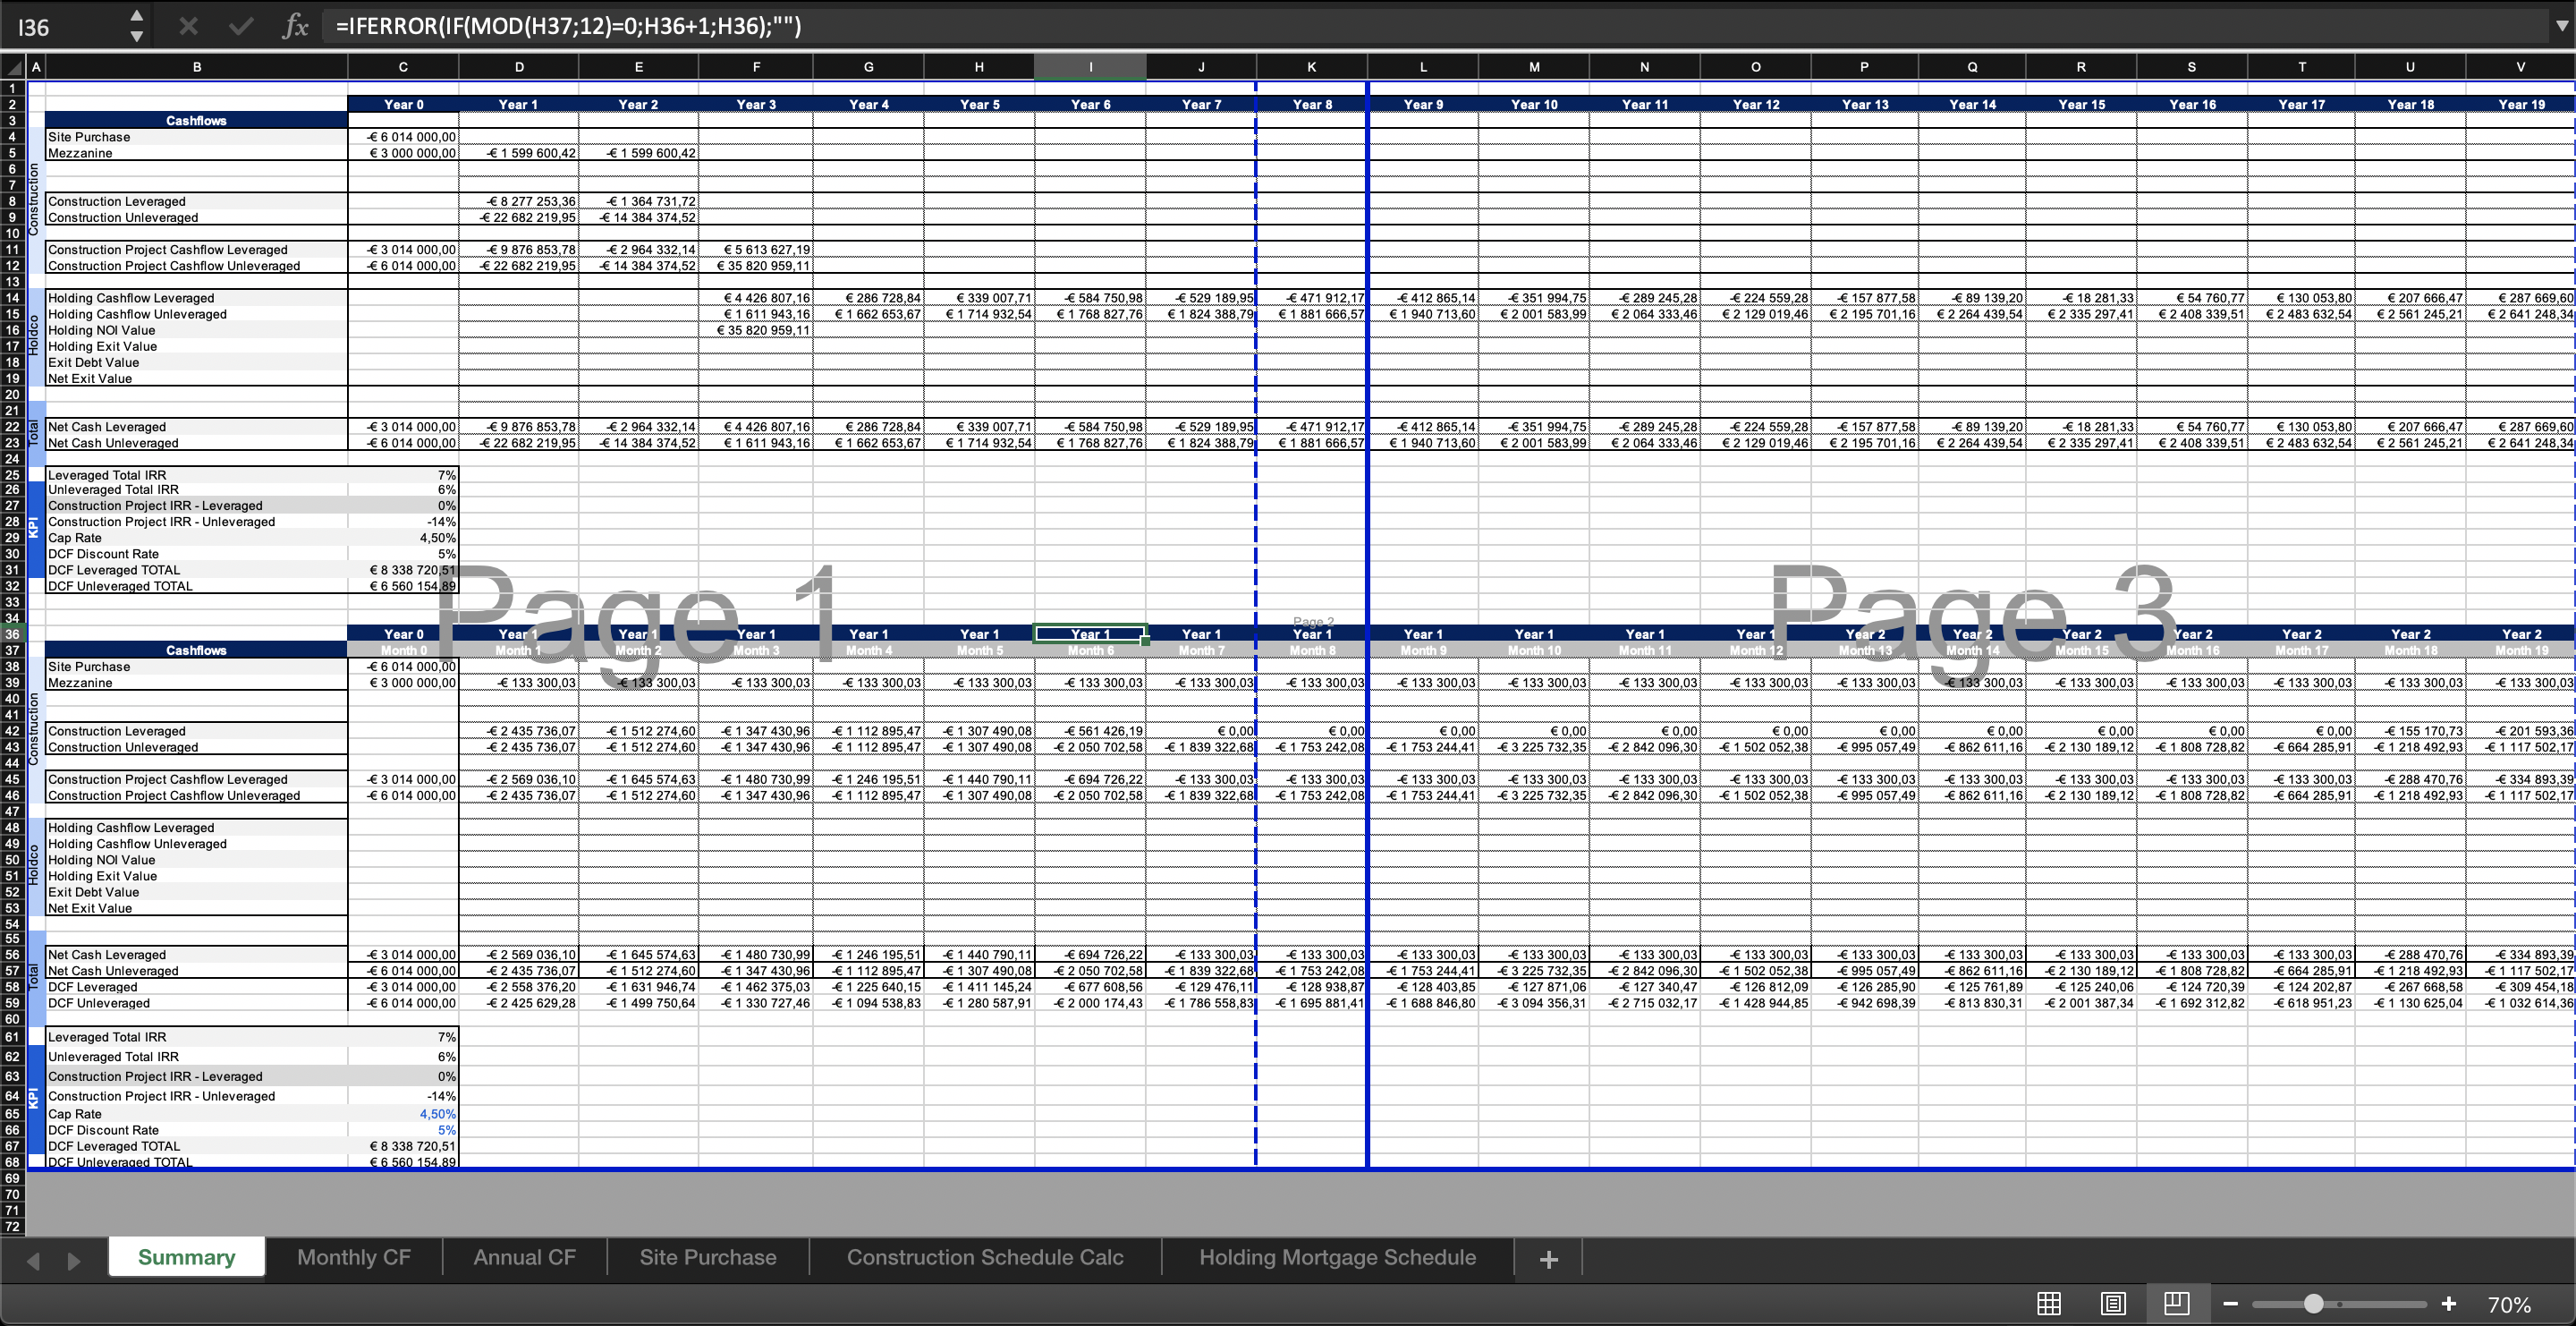Open the insert function fx icon
This screenshot has width=2576, height=1326.
(295, 26)
